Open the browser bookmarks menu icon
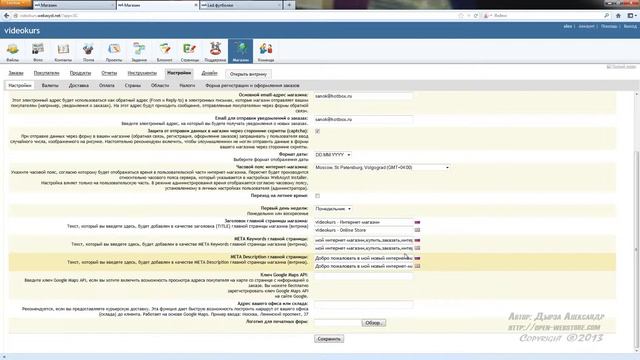640x360 pixels. tap(632, 16)
